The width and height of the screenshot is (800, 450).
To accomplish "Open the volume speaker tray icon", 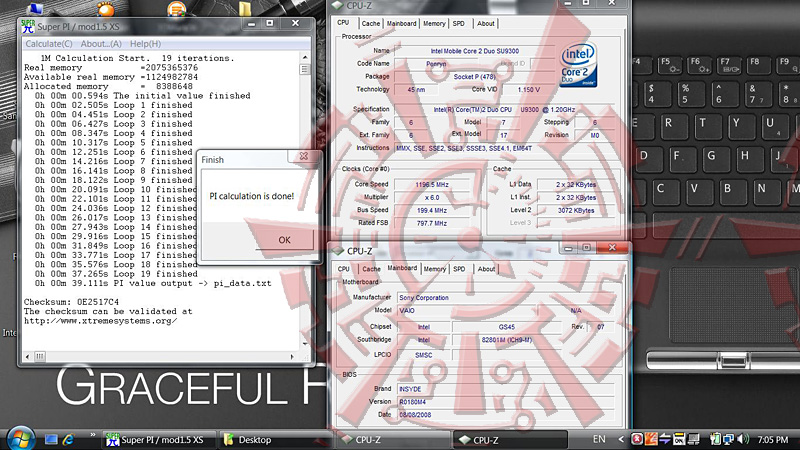I will coord(743,439).
